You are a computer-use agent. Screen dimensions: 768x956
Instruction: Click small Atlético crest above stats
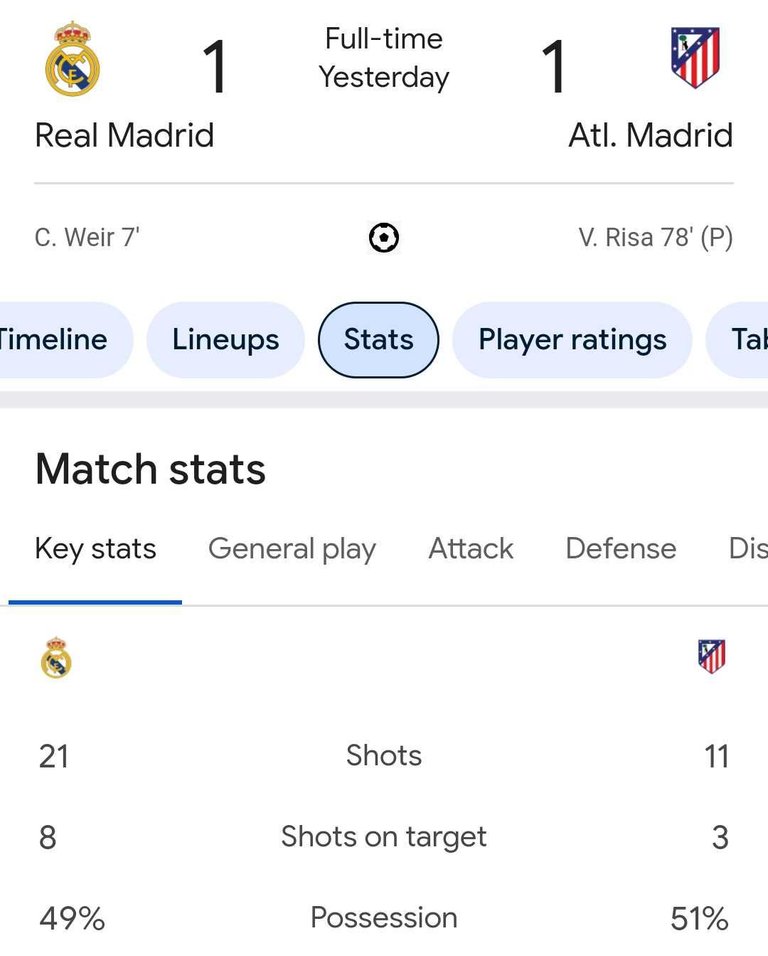(x=711, y=656)
